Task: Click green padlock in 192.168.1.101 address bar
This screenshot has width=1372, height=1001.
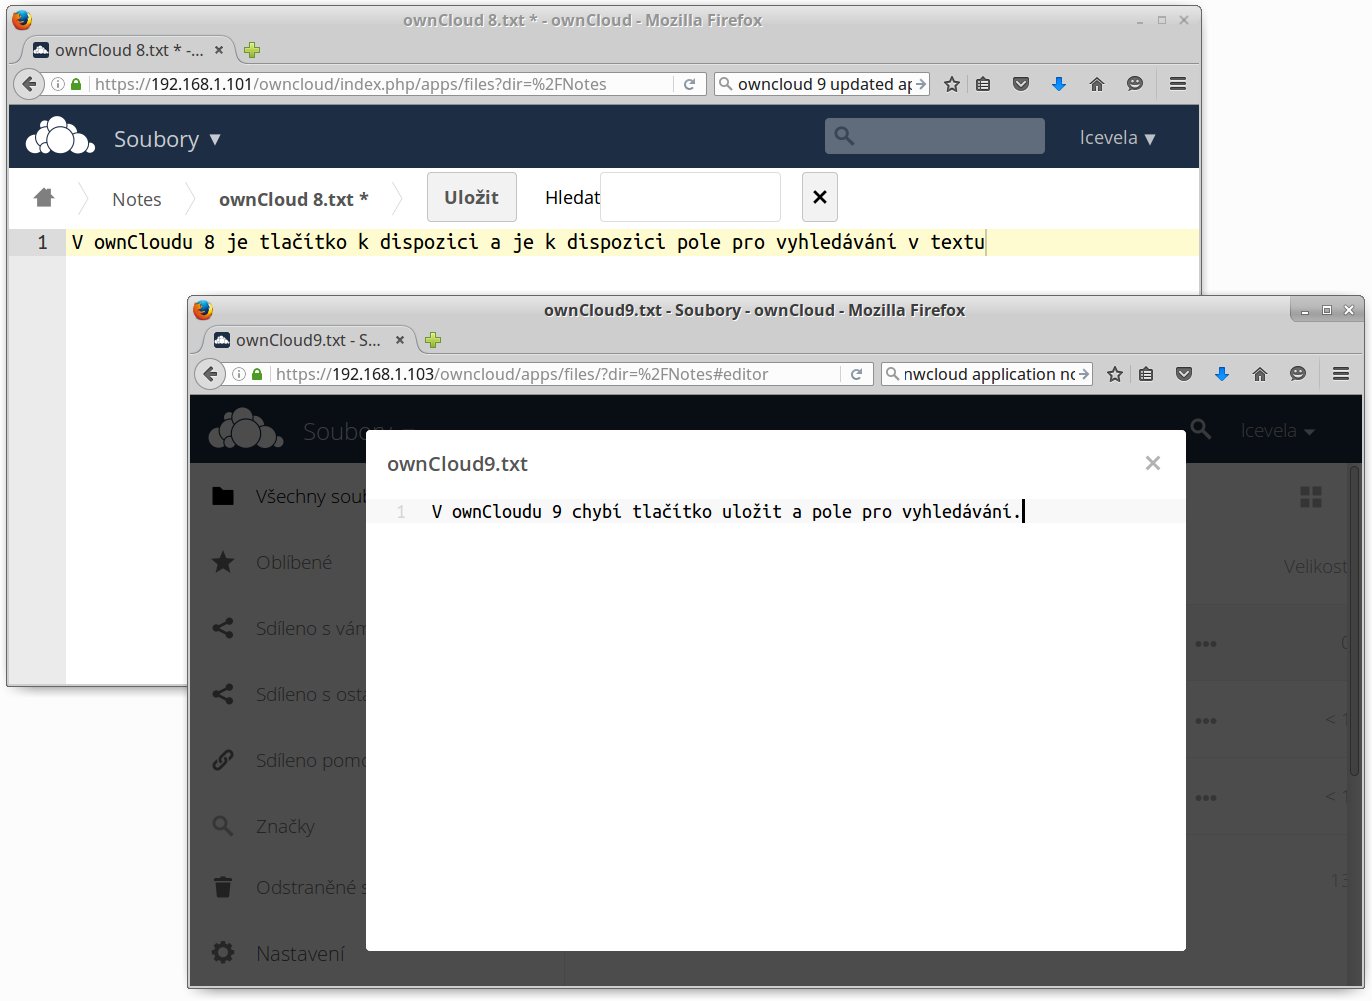Action: coord(76,84)
